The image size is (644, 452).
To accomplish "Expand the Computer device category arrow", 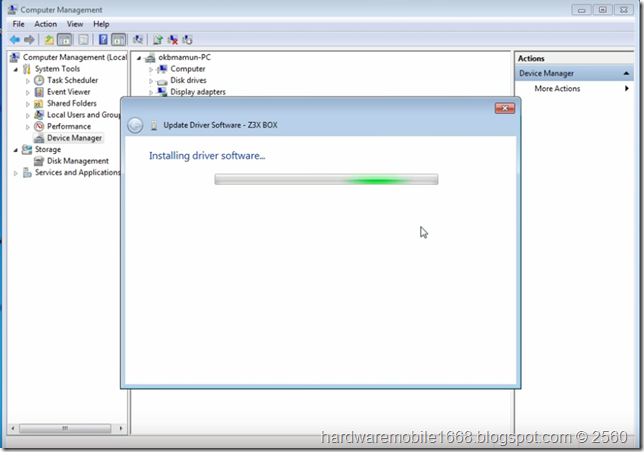I will 151,69.
